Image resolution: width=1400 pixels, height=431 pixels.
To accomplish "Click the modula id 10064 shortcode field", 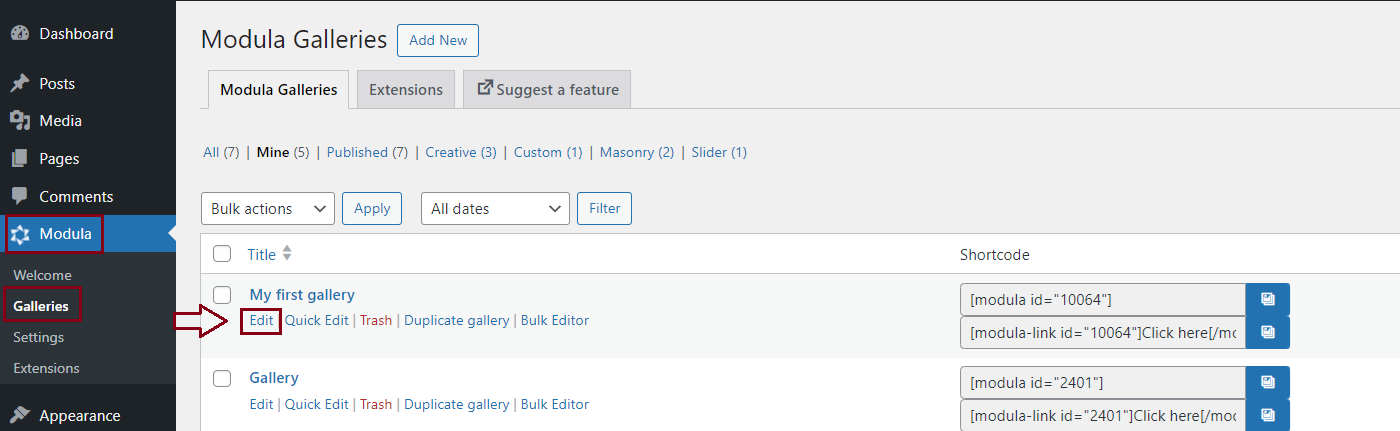I will coord(1102,299).
